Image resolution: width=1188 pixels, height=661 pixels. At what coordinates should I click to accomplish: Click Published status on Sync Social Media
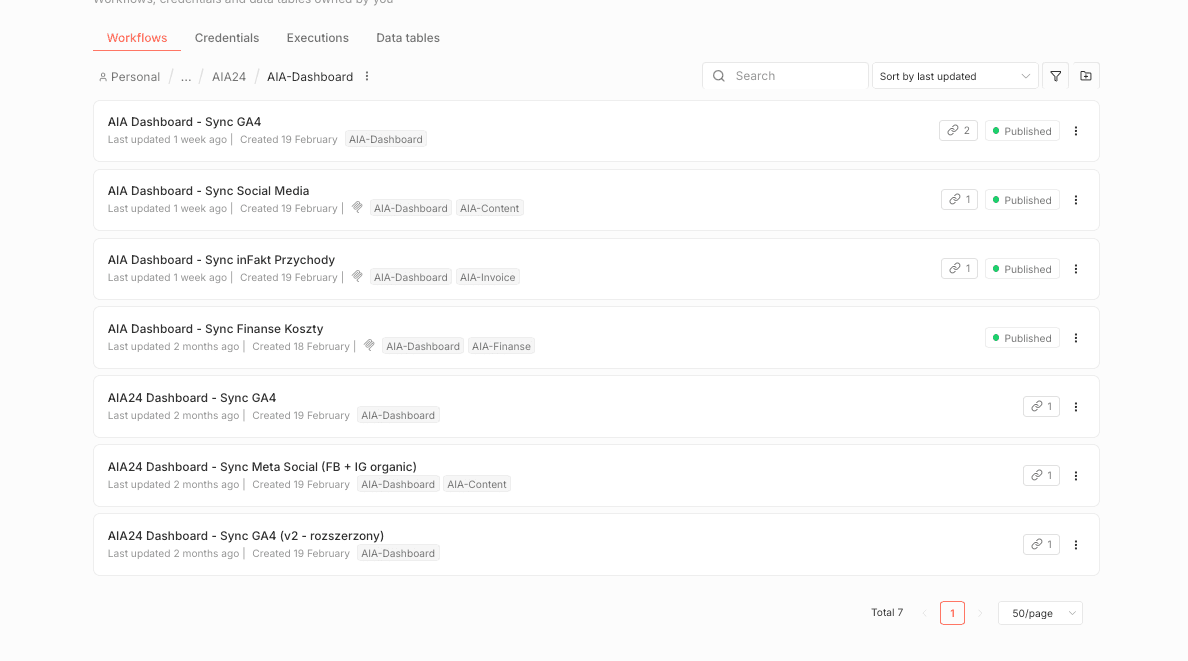(1022, 200)
